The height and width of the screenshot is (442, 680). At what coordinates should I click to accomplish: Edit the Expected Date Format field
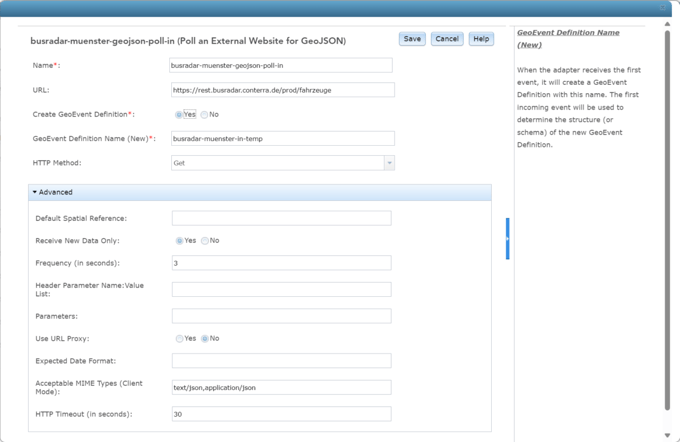pos(281,361)
